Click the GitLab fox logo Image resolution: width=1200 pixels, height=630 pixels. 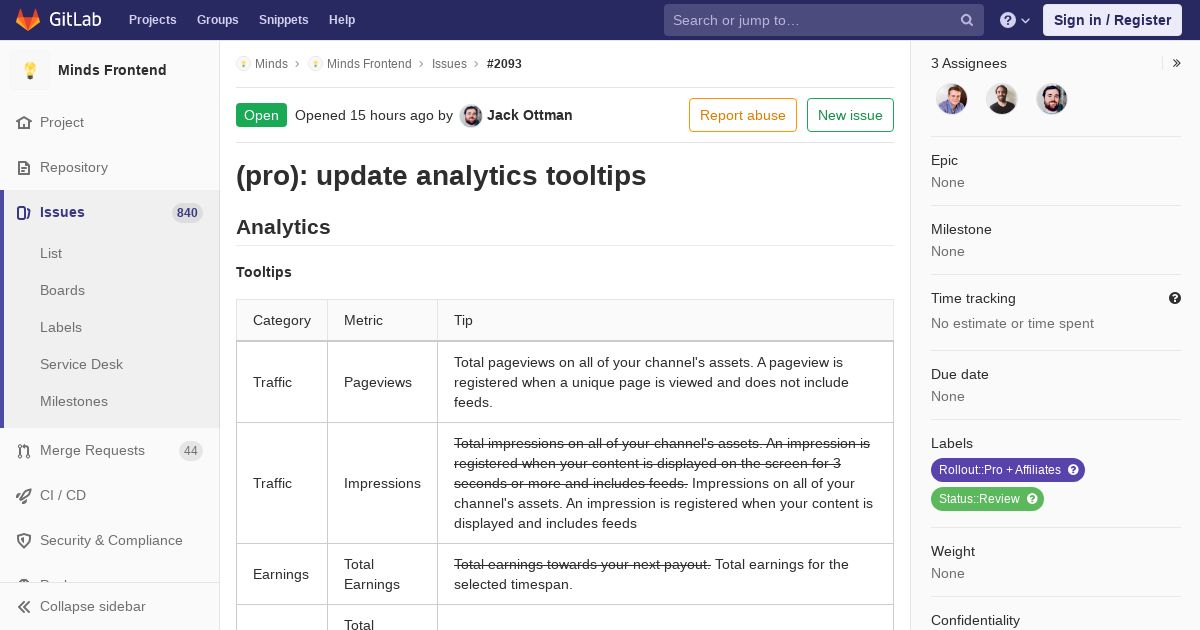coord(28,19)
